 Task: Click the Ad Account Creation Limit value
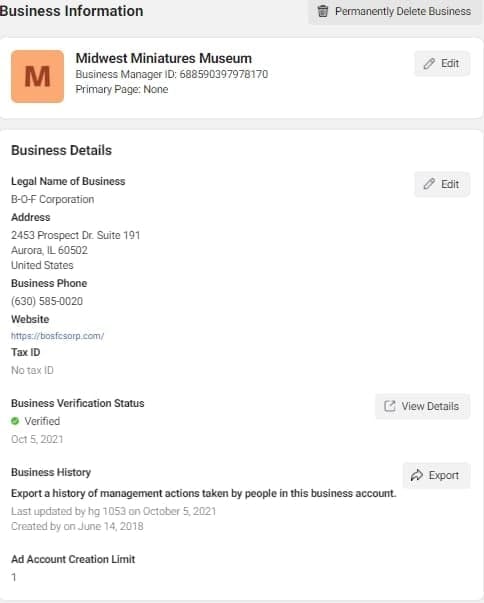14,577
